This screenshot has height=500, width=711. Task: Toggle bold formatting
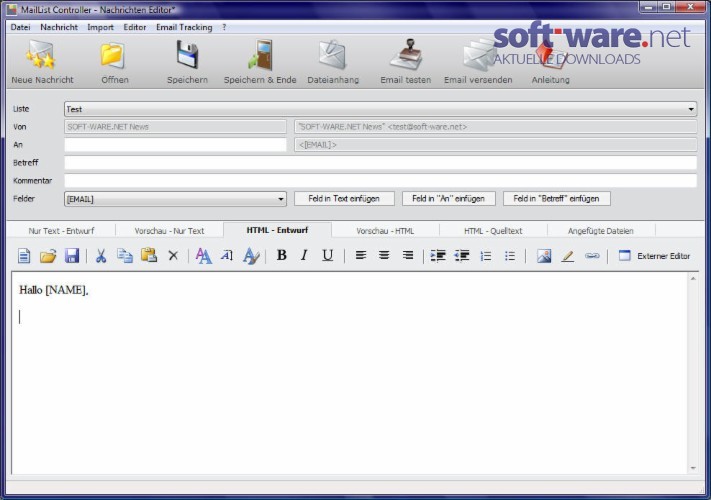282,256
